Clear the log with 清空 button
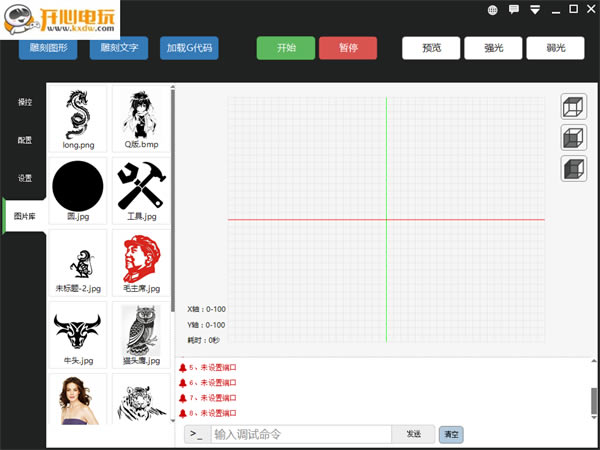The image size is (600, 450). [x=451, y=435]
